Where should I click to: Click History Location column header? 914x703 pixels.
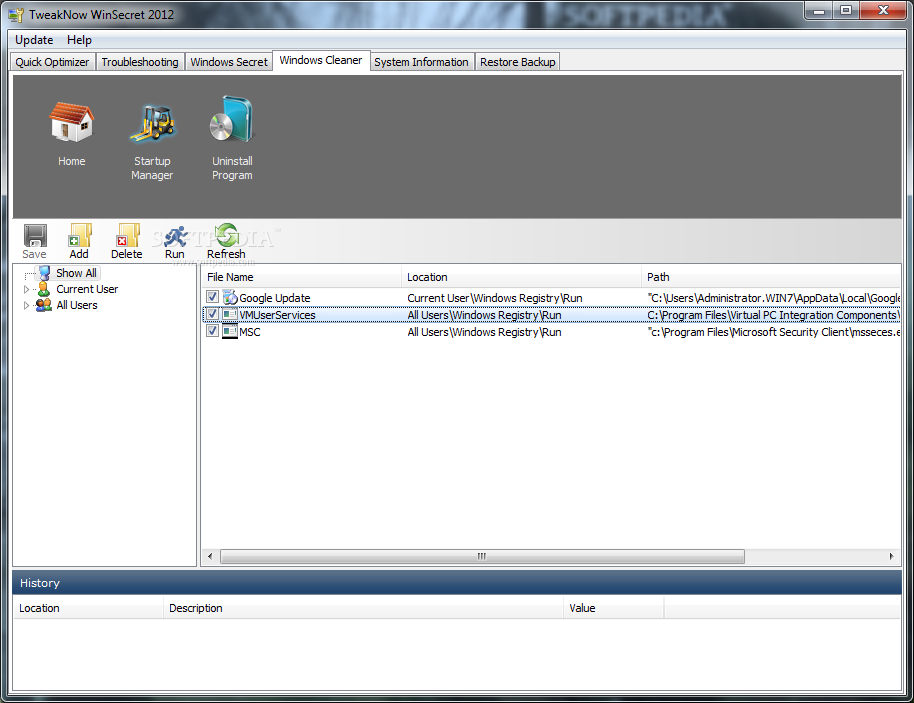(x=87, y=608)
